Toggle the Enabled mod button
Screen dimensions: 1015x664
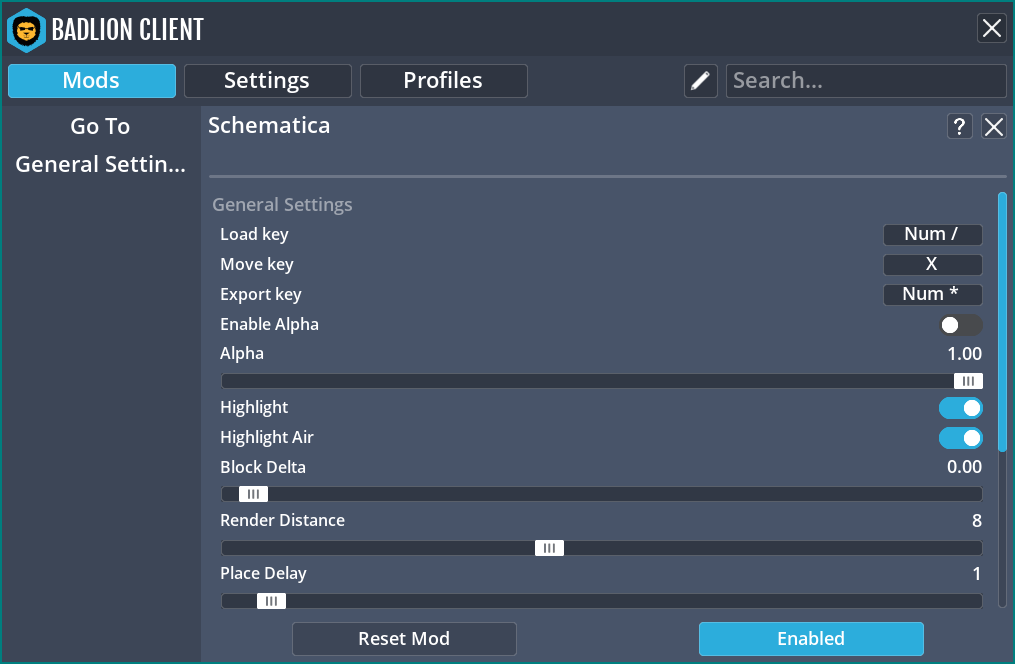[x=810, y=639]
